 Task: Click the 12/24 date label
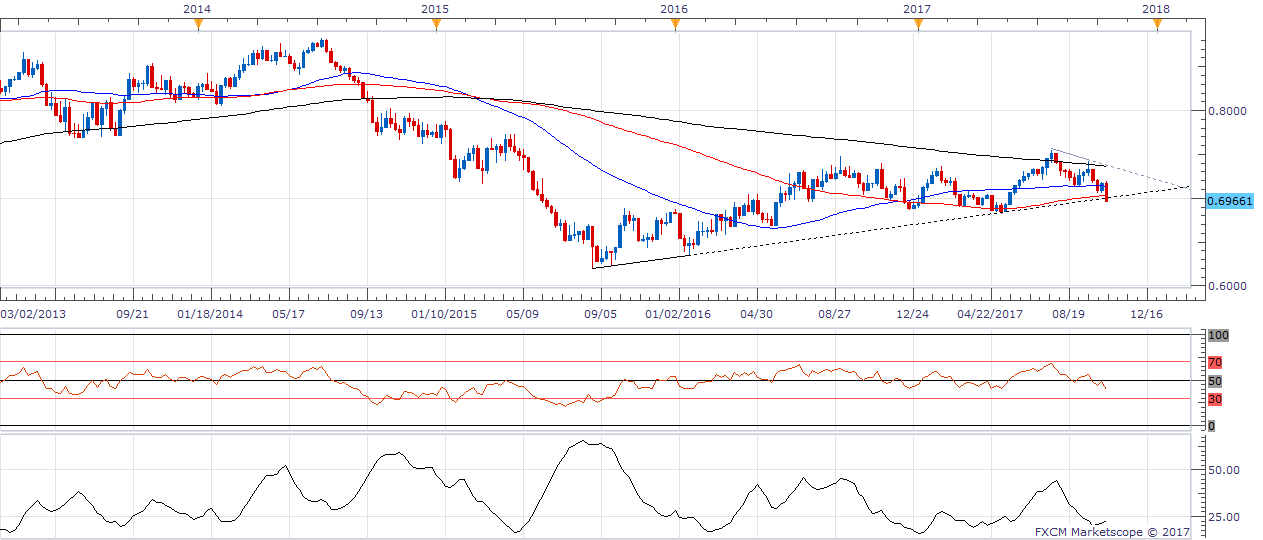pos(912,314)
